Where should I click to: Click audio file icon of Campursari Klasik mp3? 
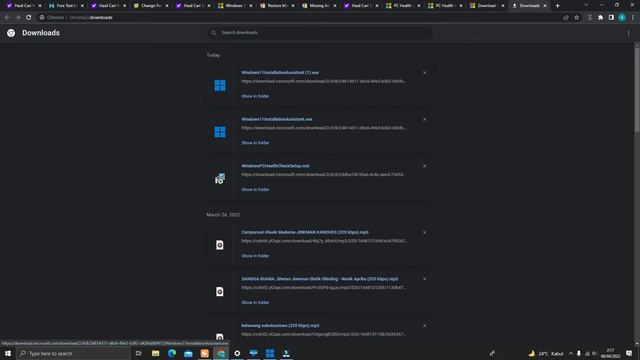click(x=220, y=245)
